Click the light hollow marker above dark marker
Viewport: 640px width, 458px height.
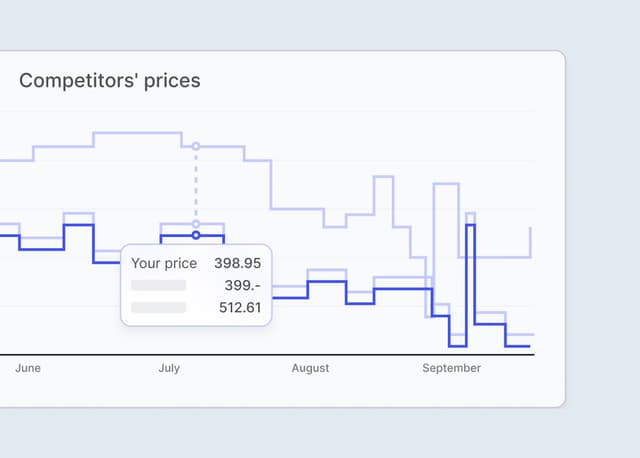pyautogui.click(x=196, y=224)
